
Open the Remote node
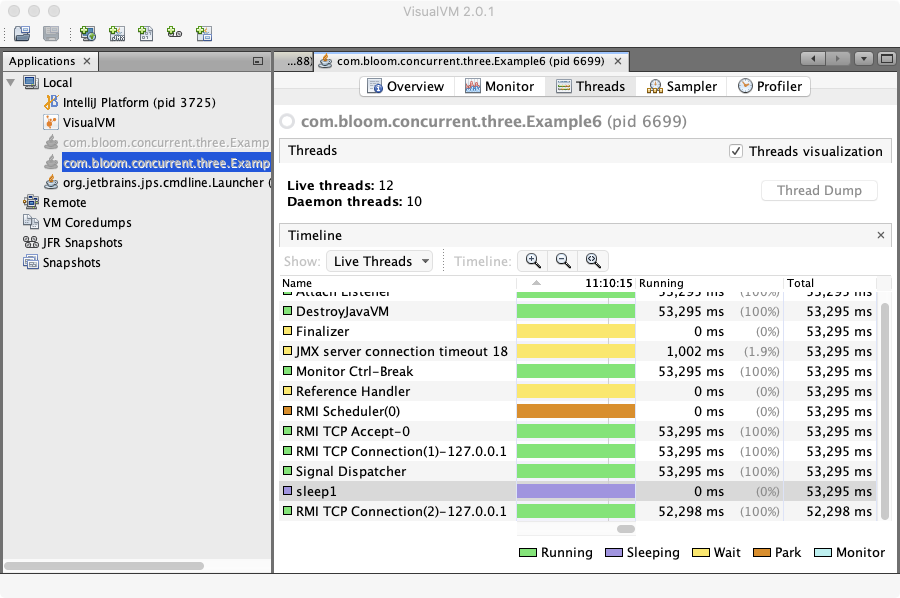pyautogui.click(x=64, y=203)
